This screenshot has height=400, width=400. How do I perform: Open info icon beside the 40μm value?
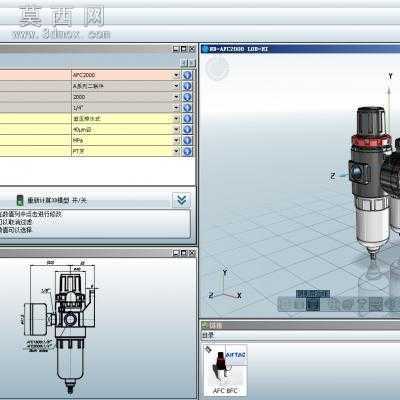pyautogui.click(x=187, y=129)
